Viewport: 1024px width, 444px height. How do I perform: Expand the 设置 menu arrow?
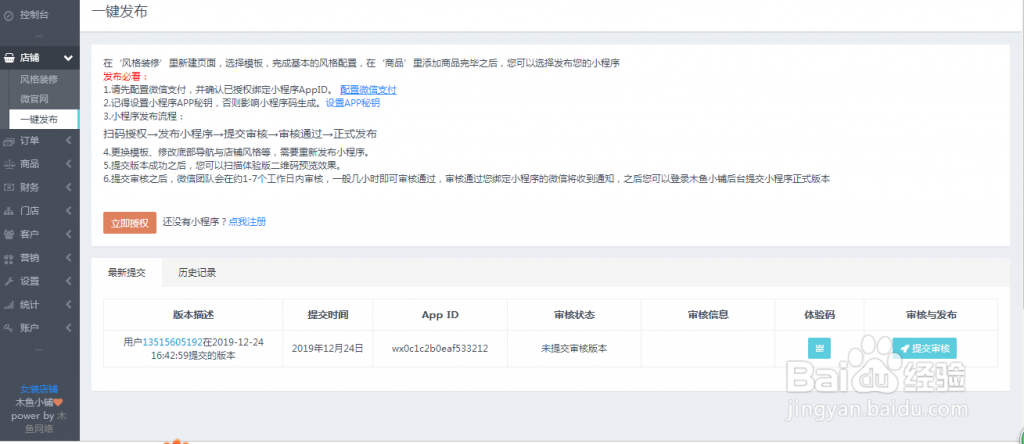(x=69, y=281)
